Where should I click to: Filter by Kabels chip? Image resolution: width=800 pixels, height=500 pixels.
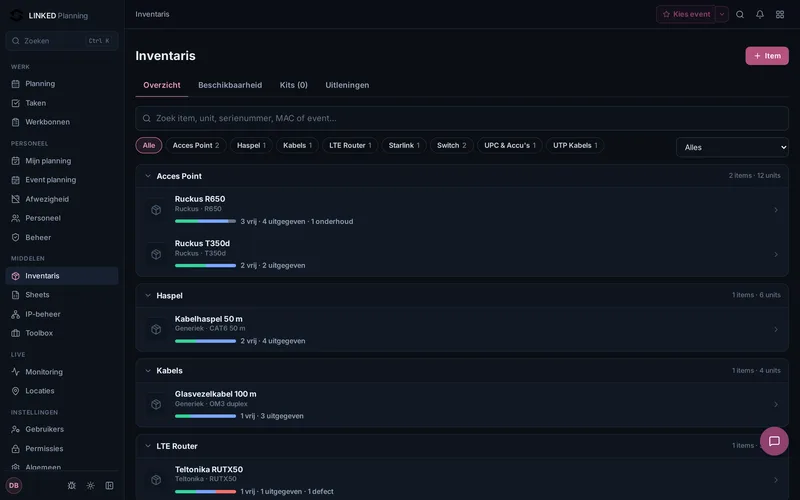click(297, 145)
